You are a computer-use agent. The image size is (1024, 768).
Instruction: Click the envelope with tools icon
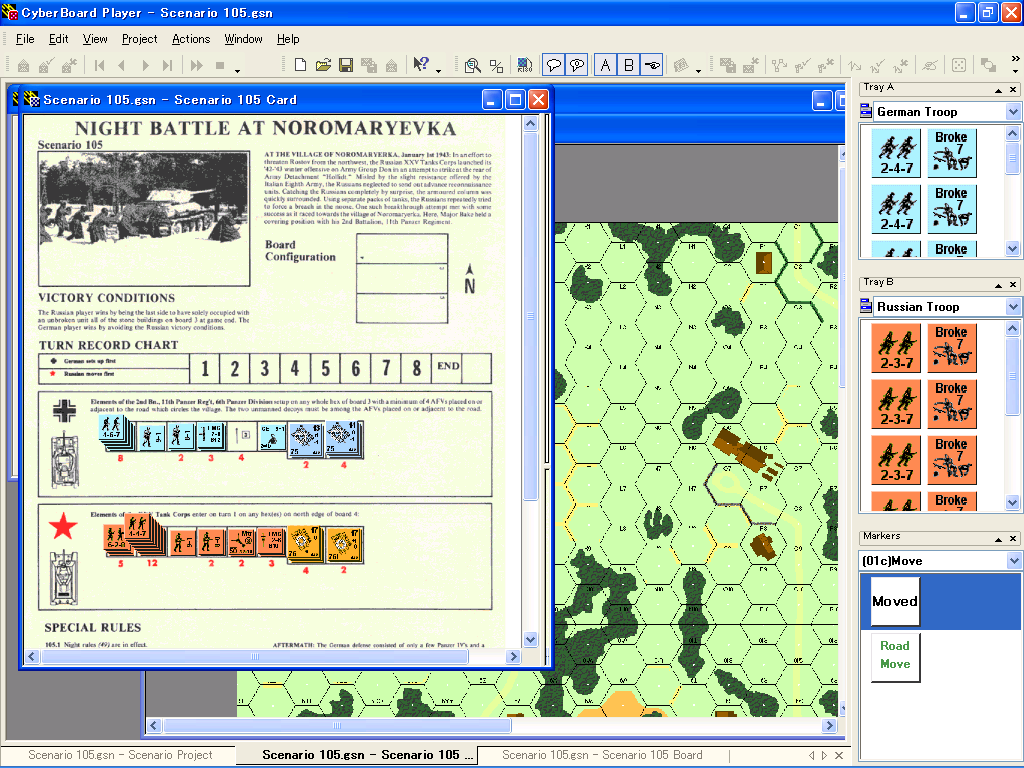pos(69,65)
